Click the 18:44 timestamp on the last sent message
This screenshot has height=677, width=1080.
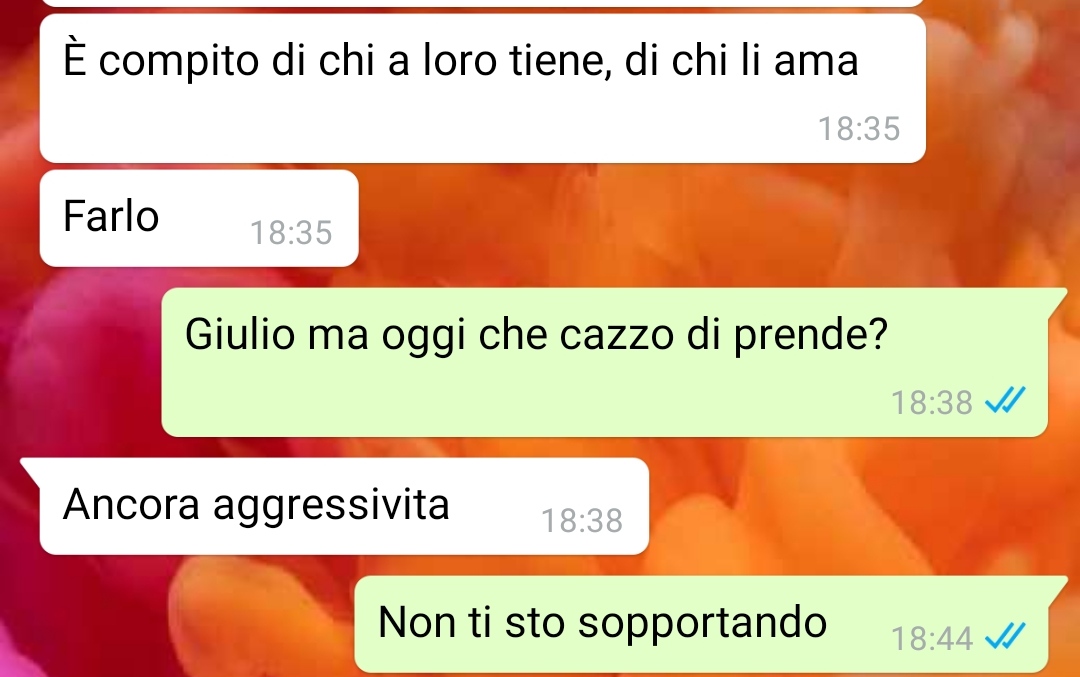click(x=931, y=638)
